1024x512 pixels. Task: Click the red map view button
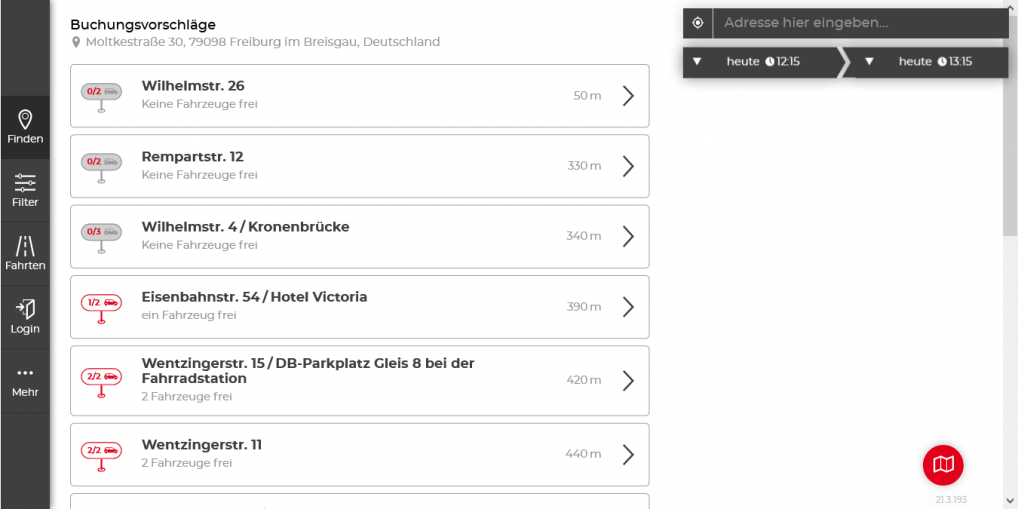coord(943,465)
